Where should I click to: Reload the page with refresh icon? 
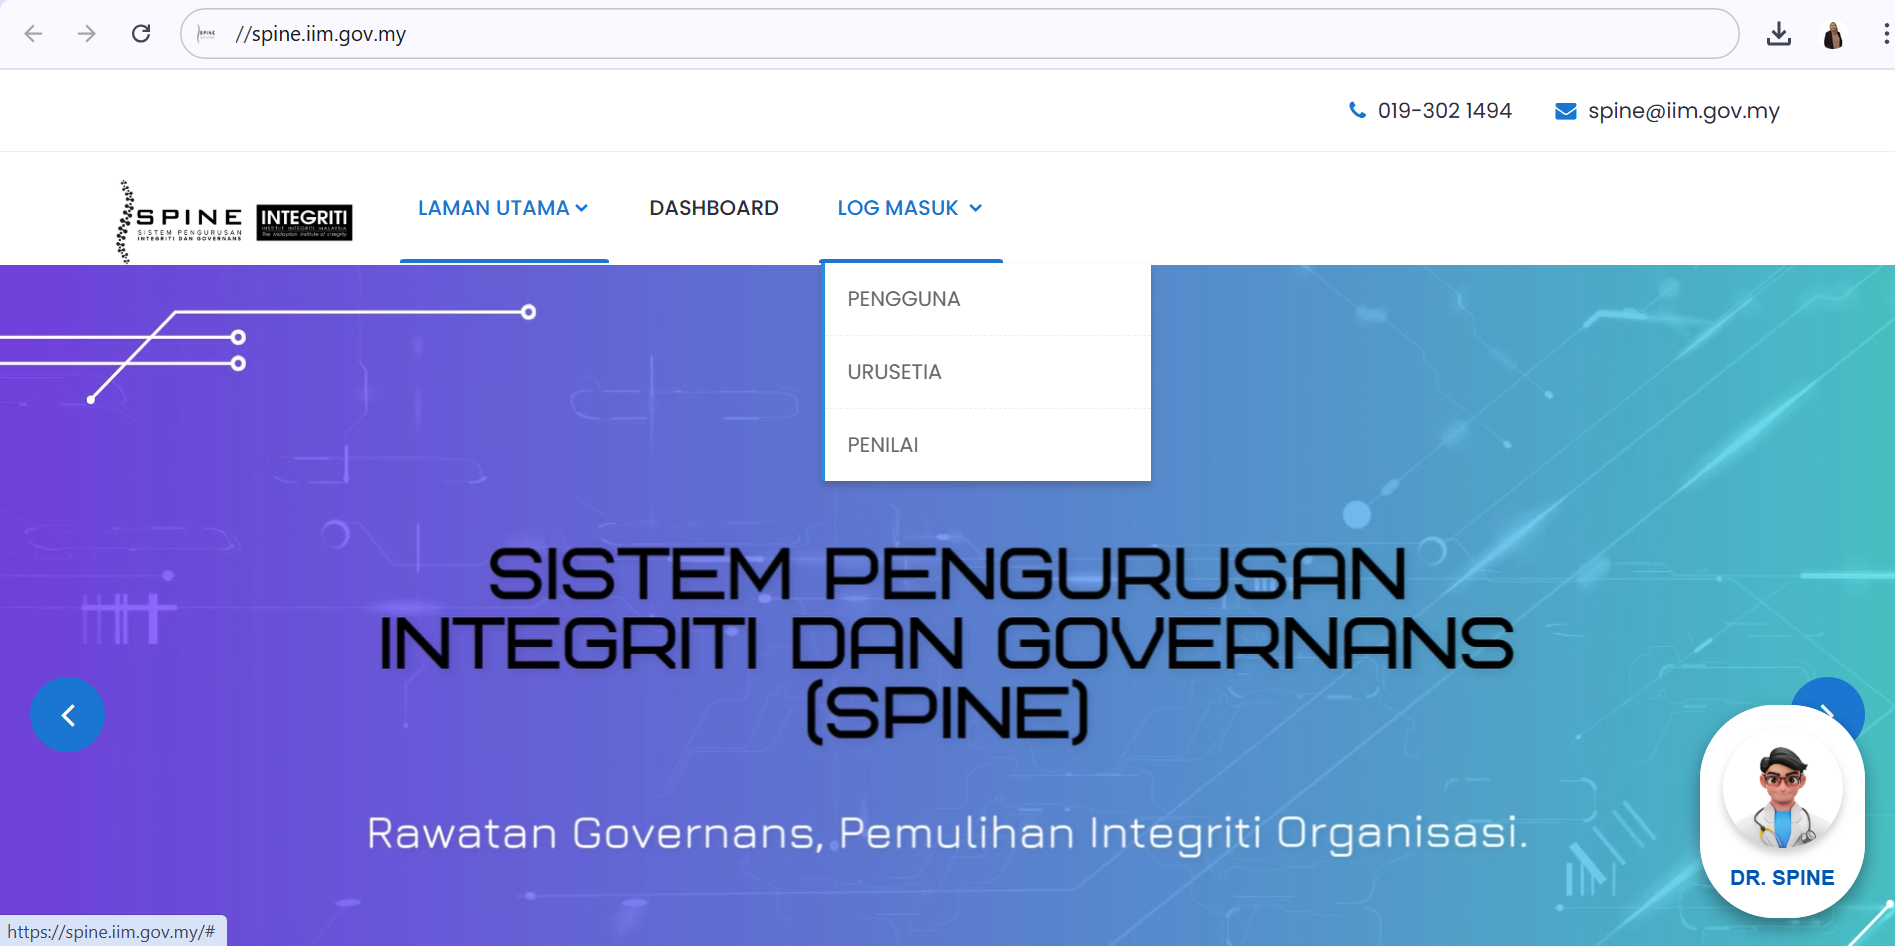(141, 34)
